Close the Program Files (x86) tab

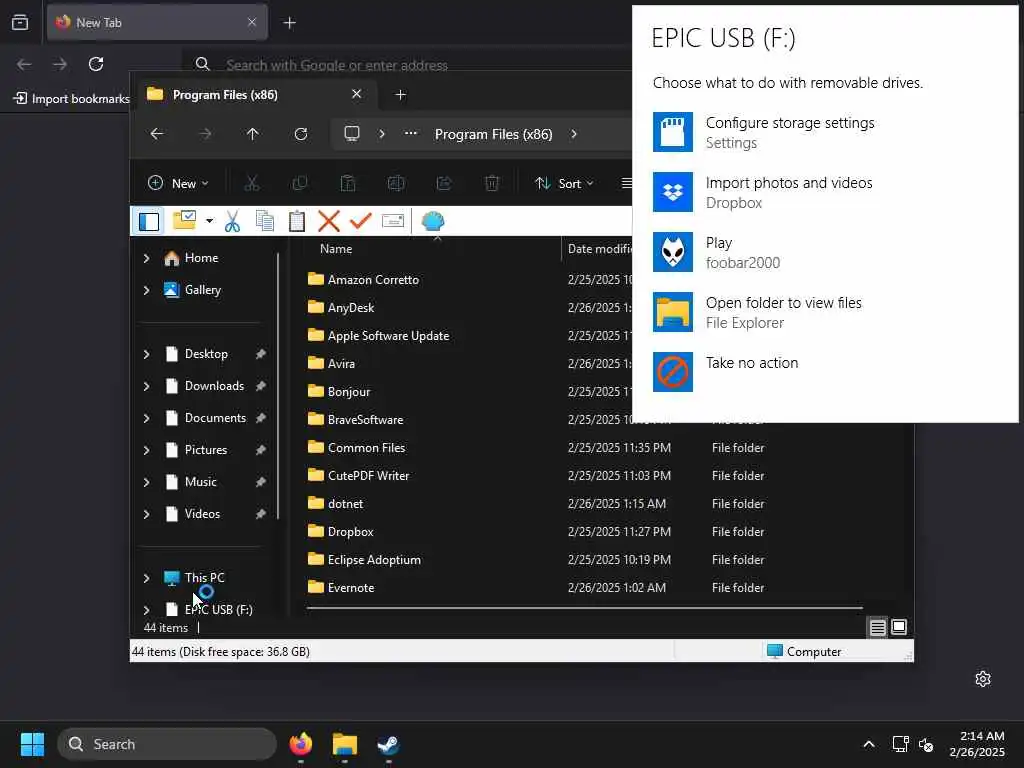(357, 94)
